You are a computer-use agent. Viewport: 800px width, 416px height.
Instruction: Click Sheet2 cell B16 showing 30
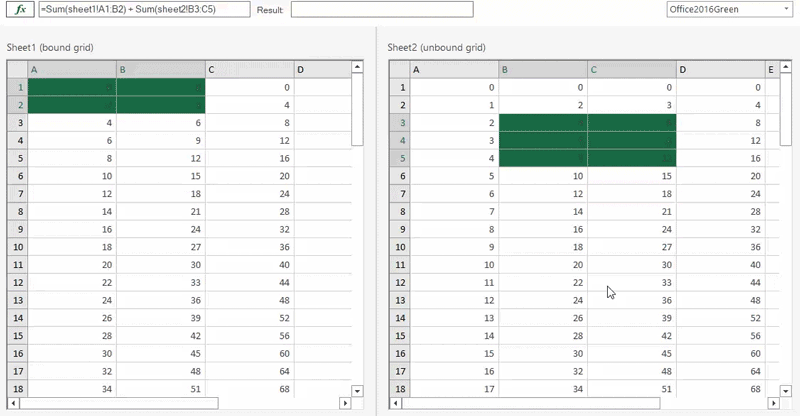click(543, 354)
